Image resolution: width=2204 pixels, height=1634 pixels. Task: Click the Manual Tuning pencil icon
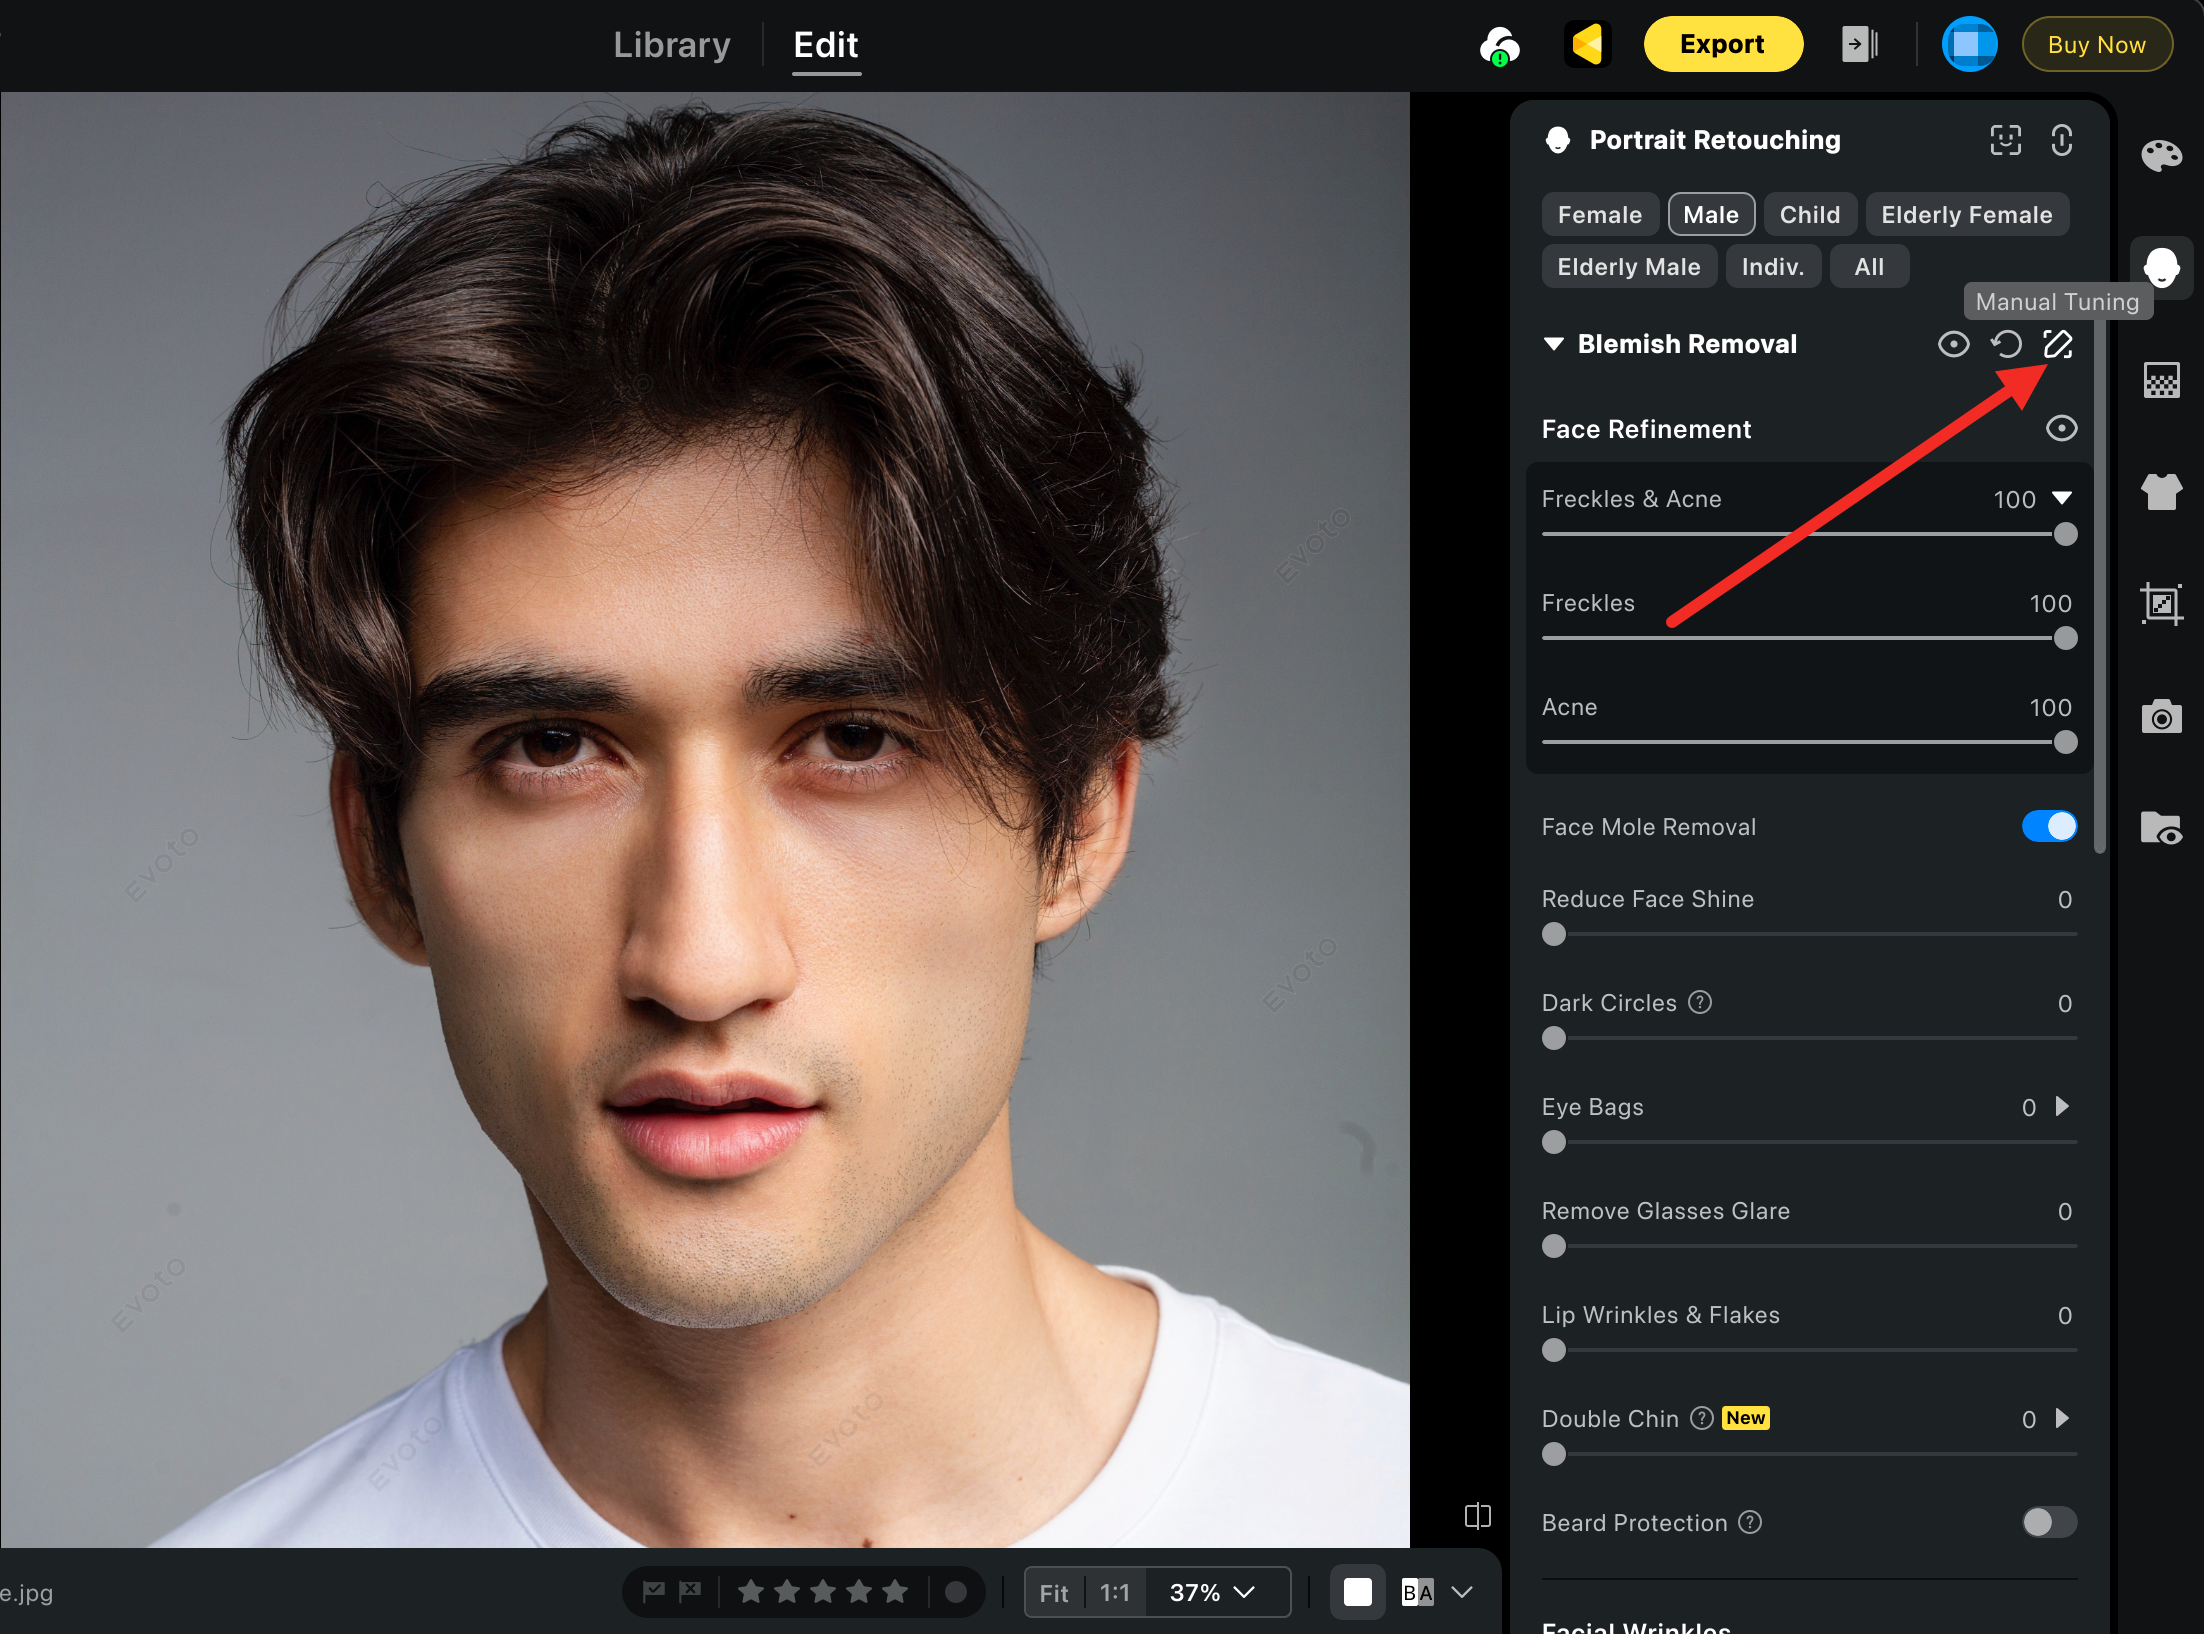coord(2057,344)
